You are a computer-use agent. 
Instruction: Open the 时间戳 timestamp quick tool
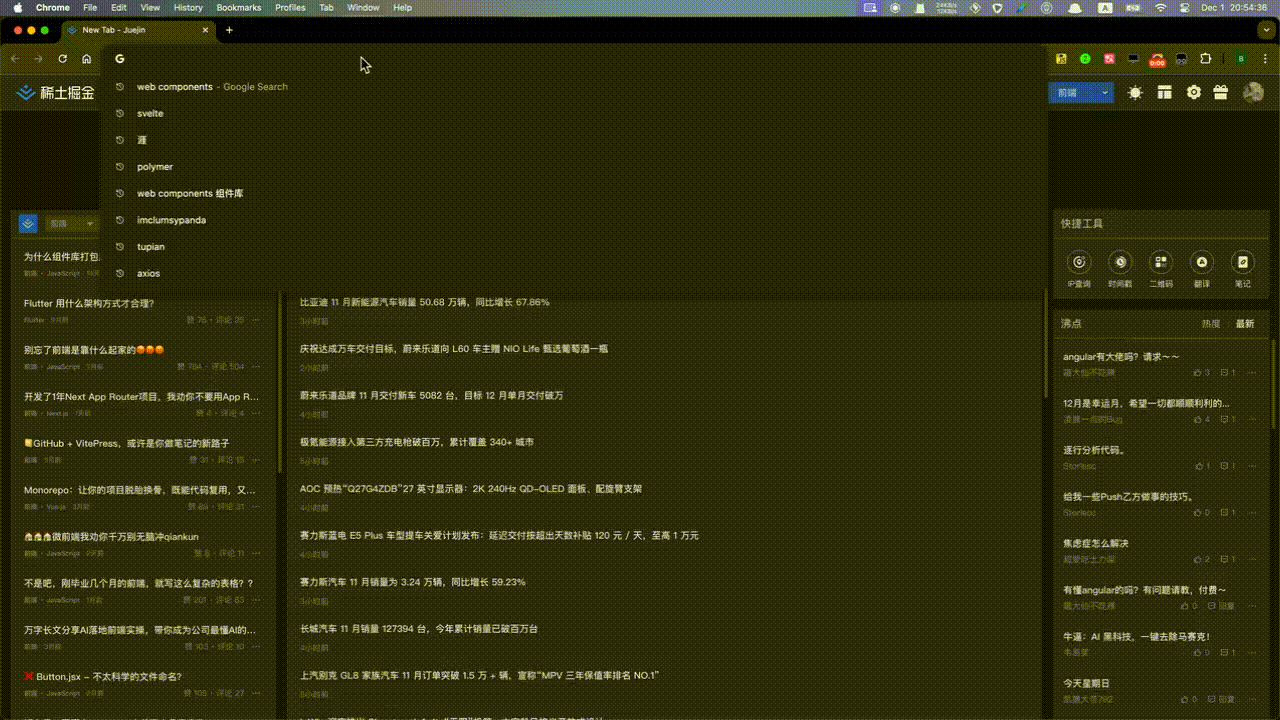[x=1119, y=262]
